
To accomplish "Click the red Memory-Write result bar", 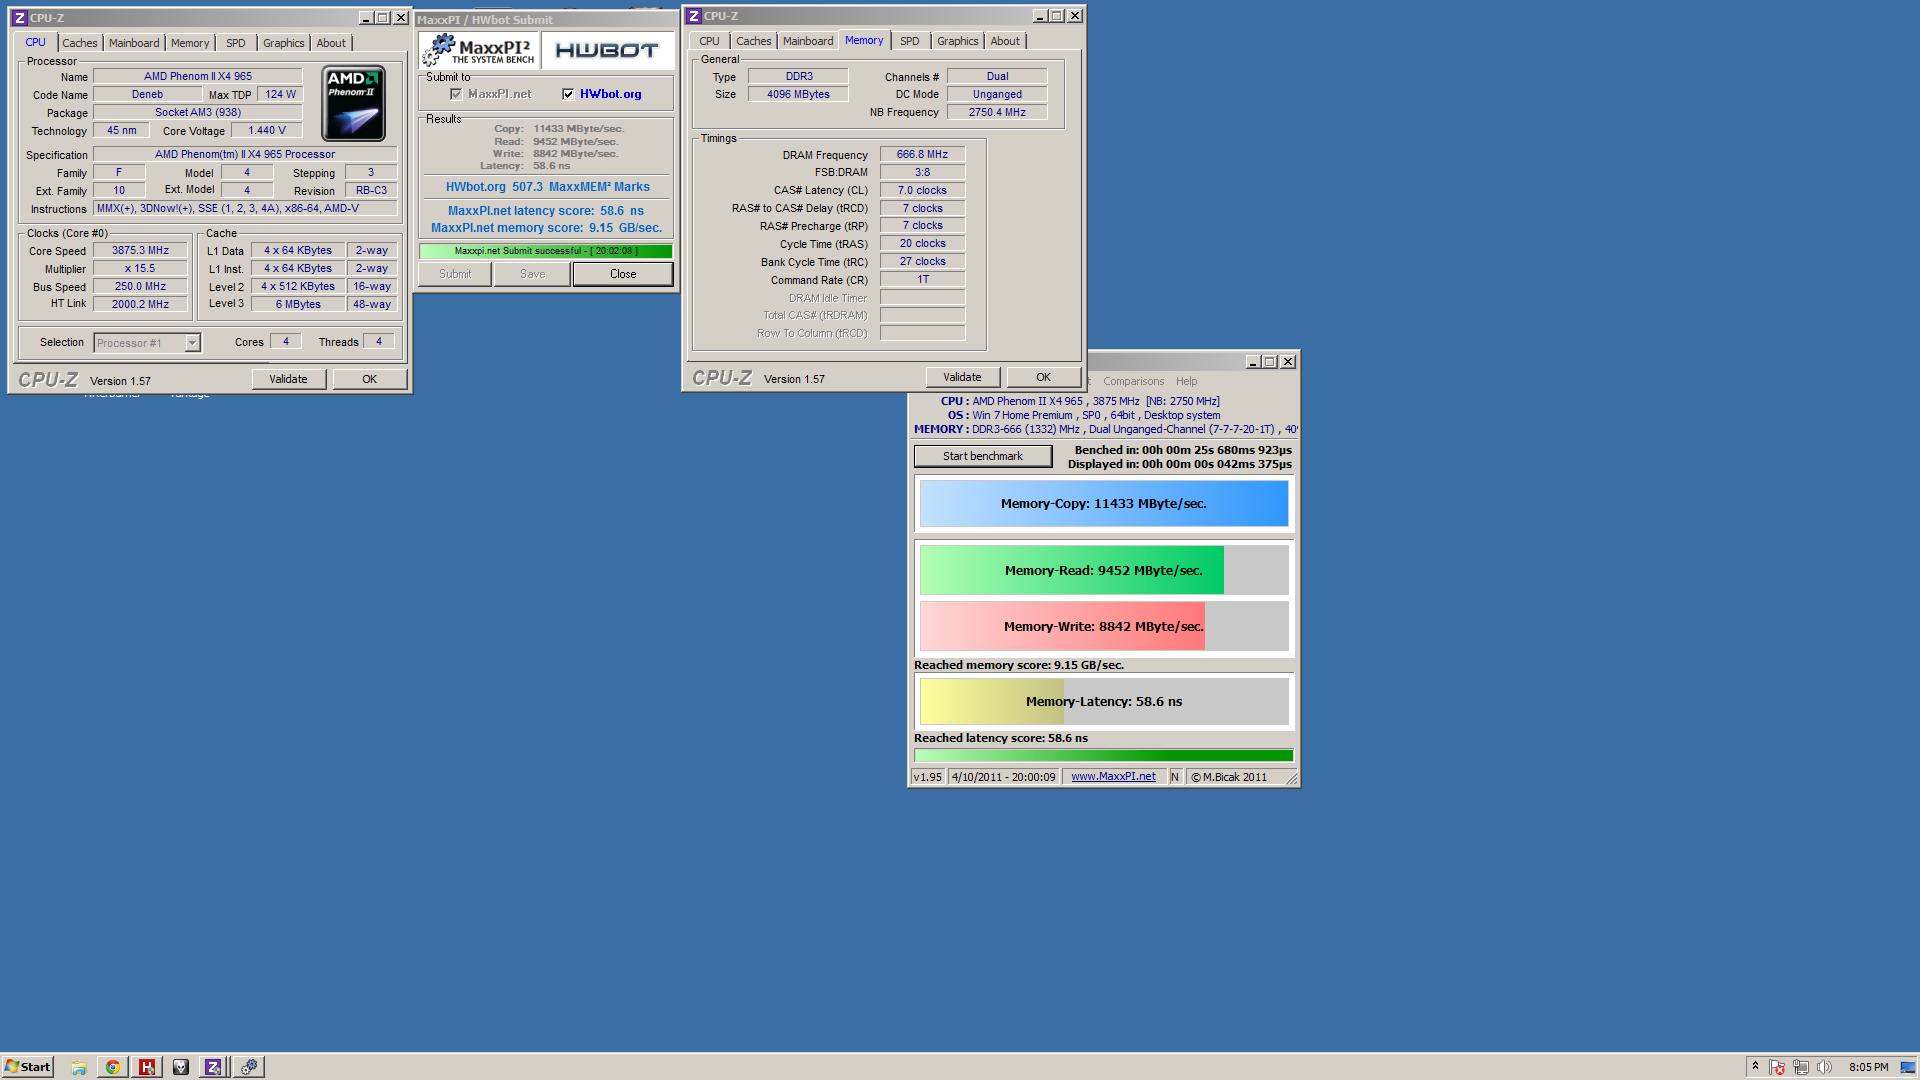I will [x=1063, y=626].
